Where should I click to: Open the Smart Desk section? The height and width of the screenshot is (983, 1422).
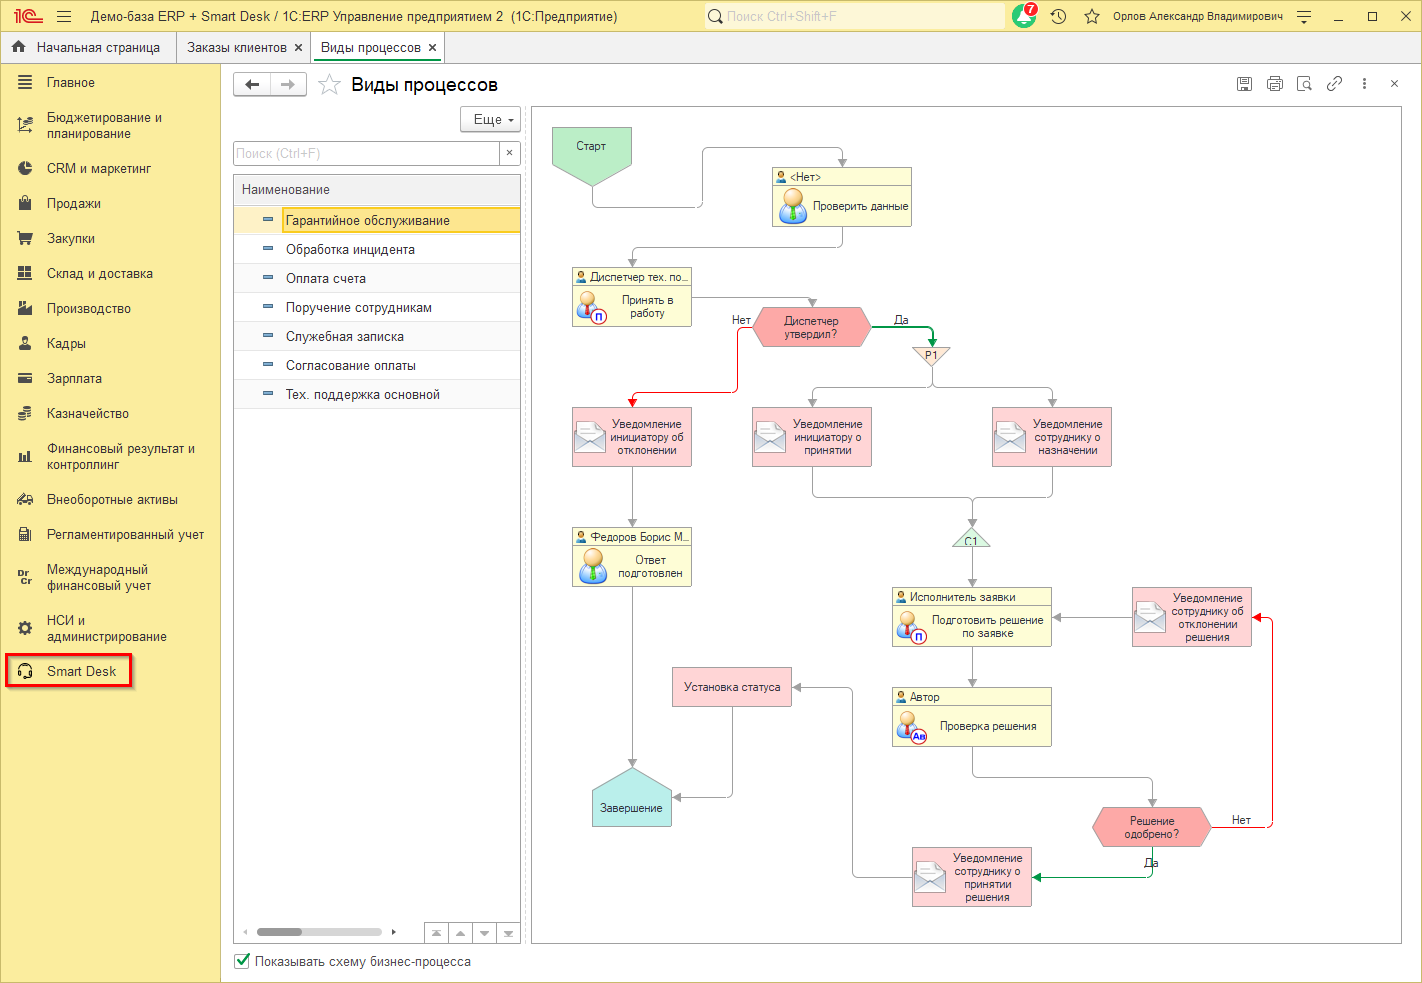point(69,671)
